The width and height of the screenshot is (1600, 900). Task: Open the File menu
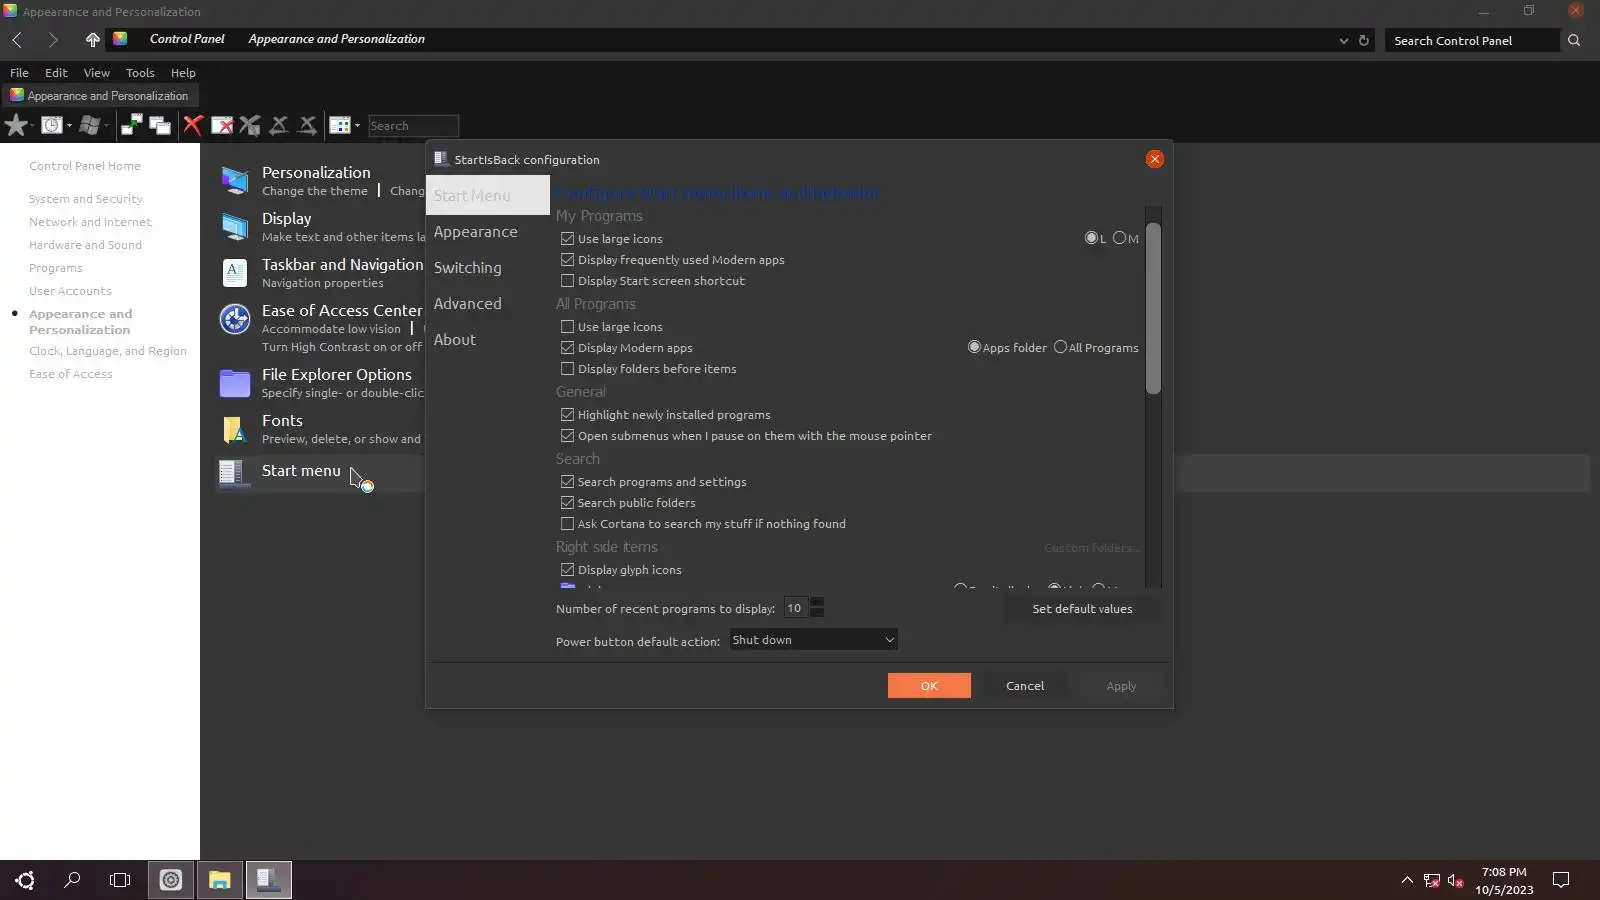pyautogui.click(x=19, y=73)
